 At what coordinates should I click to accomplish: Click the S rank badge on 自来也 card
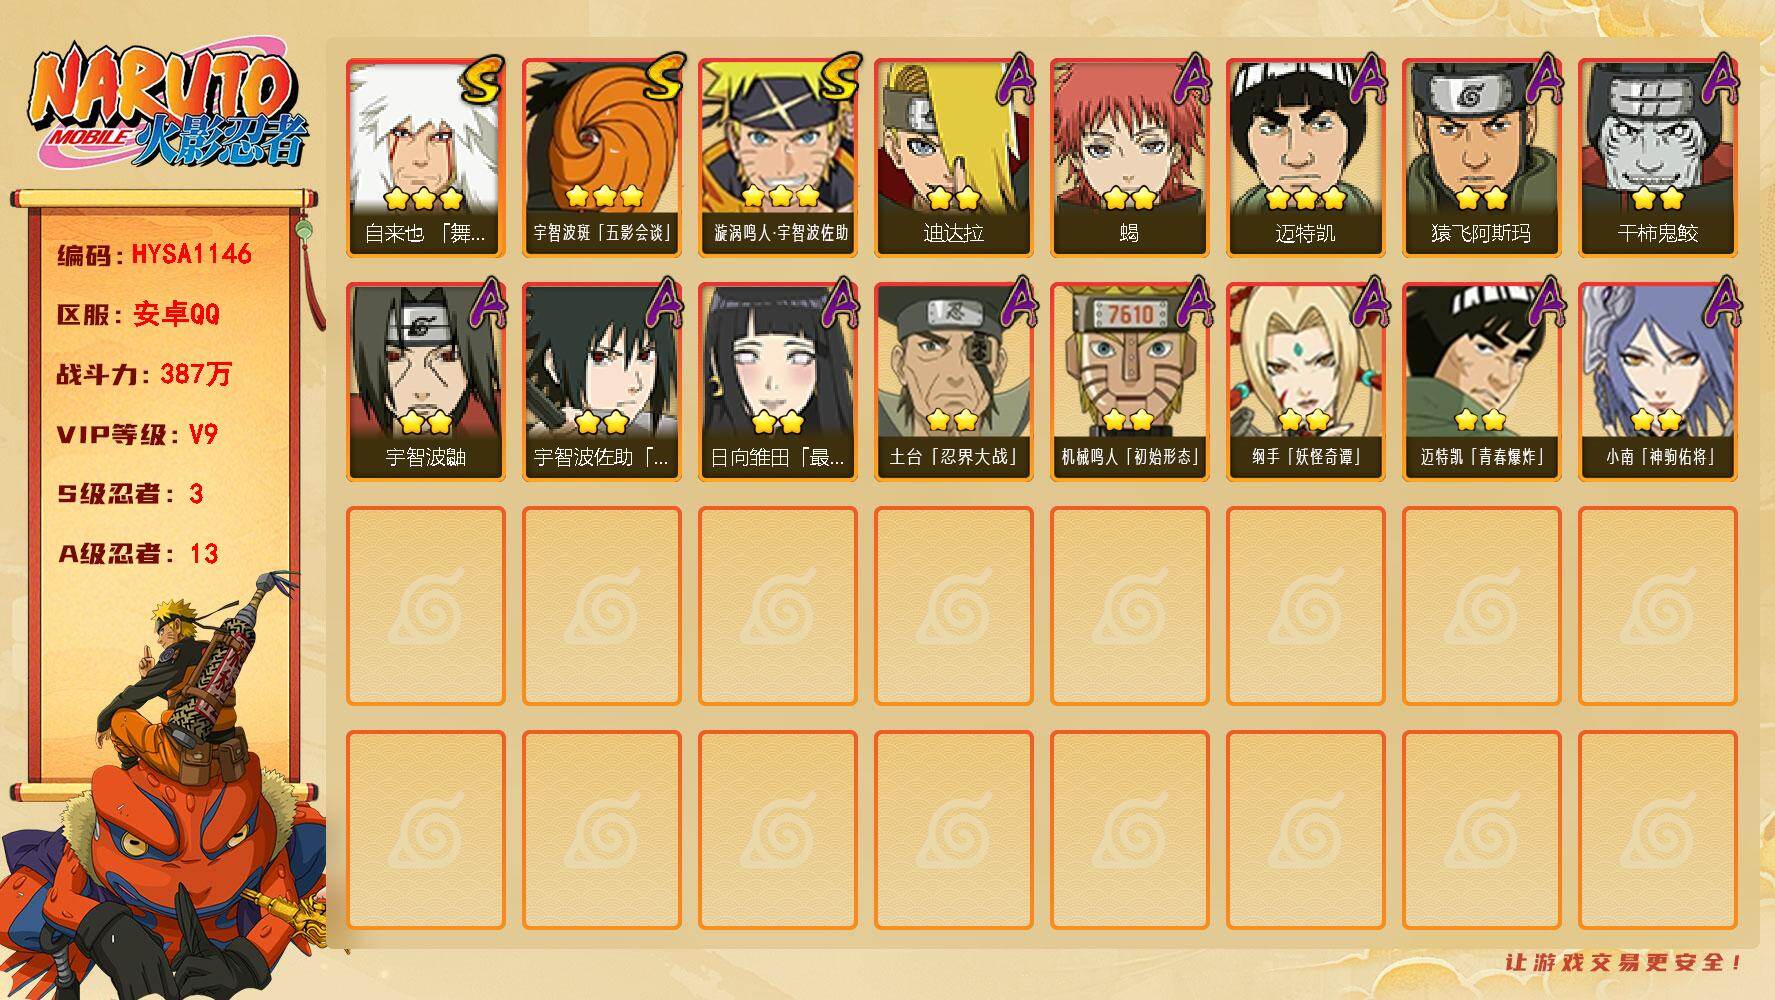pyautogui.click(x=483, y=79)
